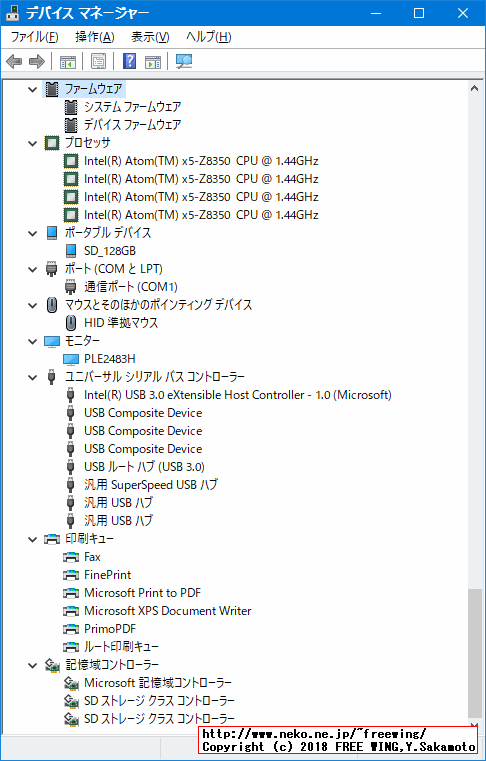Click the PLE2483H monitor icon
The width and height of the screenshot is (486, 761).
71,359
